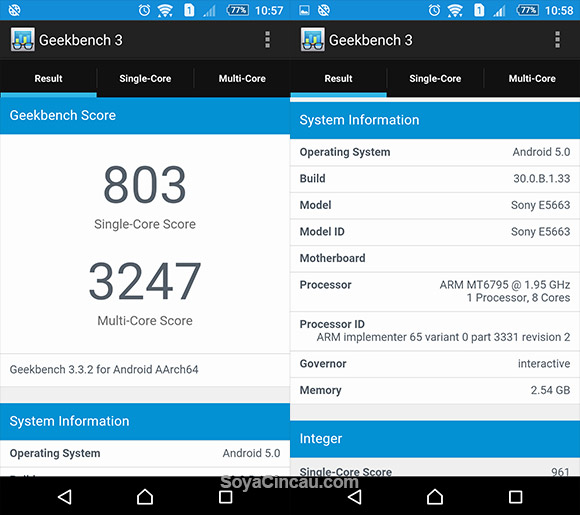580x515 pixels.
Task: Tap battery 77% indicator in right status bar
Action: (527, 10)
